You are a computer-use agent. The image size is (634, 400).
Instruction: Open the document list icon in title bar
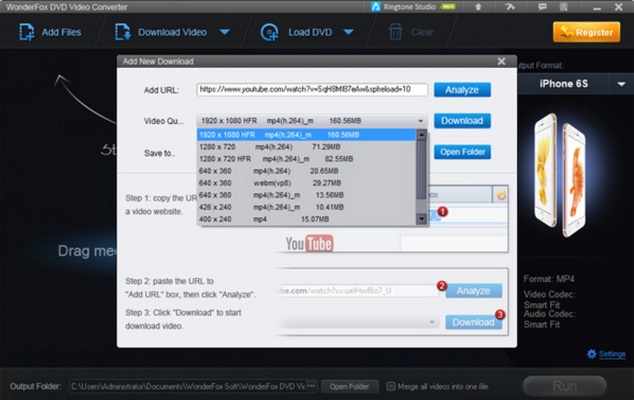point(564,7)
